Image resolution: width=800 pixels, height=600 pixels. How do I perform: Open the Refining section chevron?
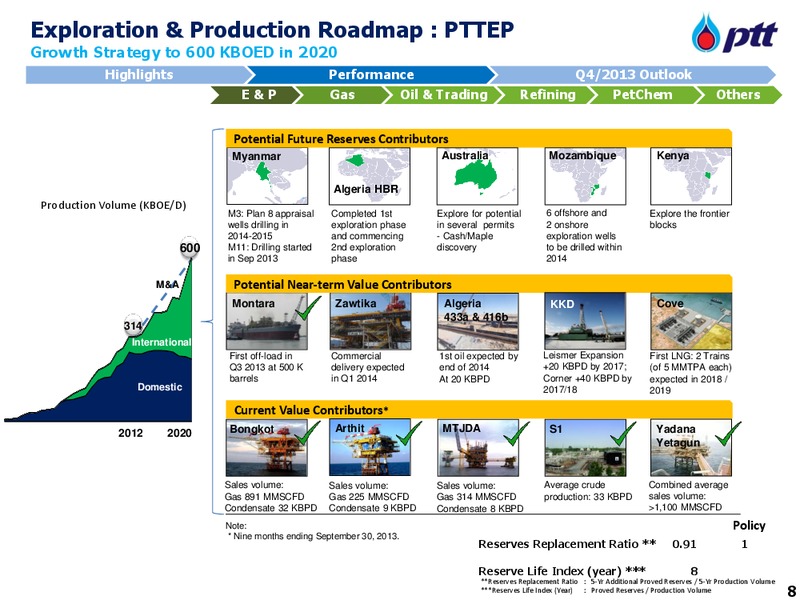(547, 95)
